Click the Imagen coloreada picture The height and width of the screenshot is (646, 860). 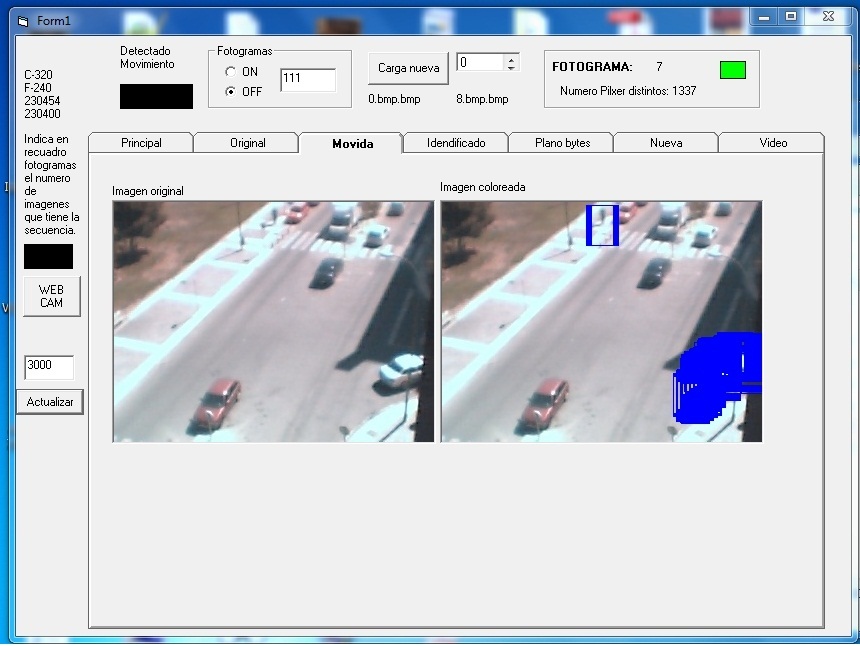[601, 321]
